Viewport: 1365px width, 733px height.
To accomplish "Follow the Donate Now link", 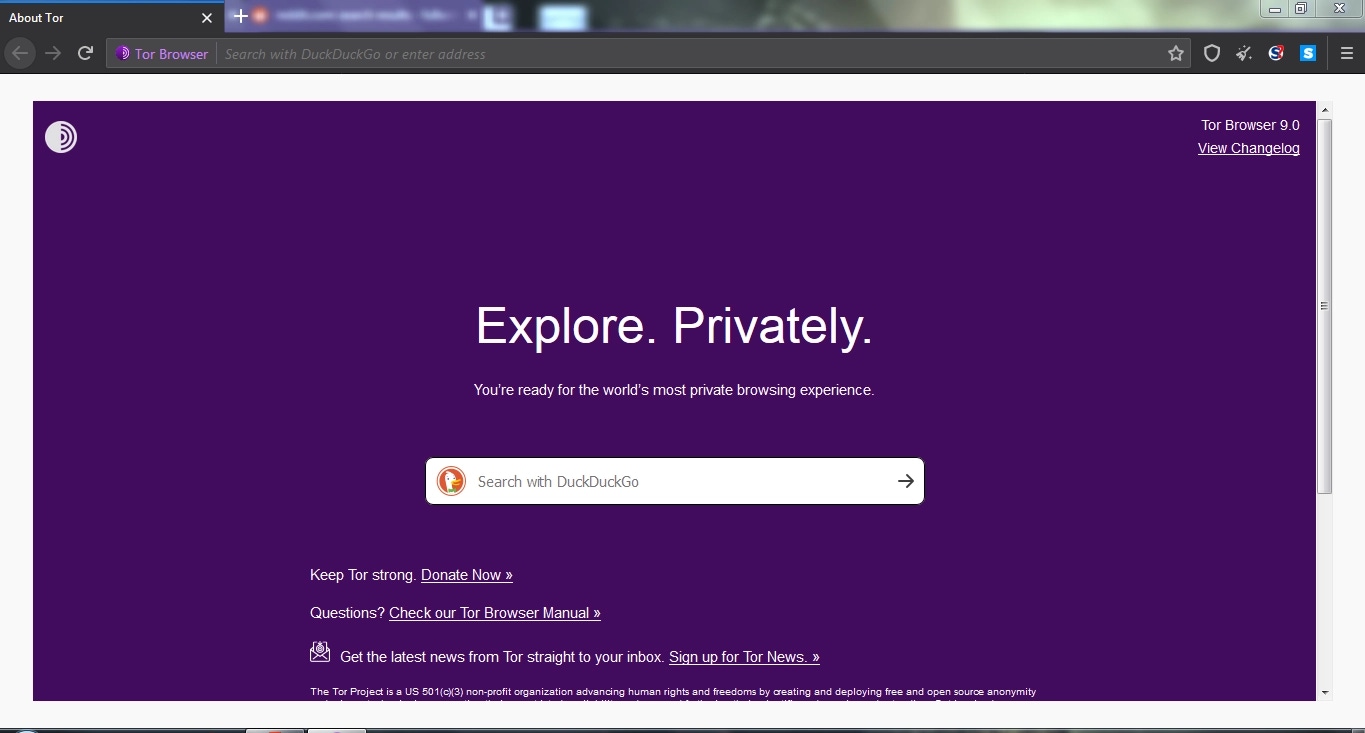I will [x=467, y=575].
